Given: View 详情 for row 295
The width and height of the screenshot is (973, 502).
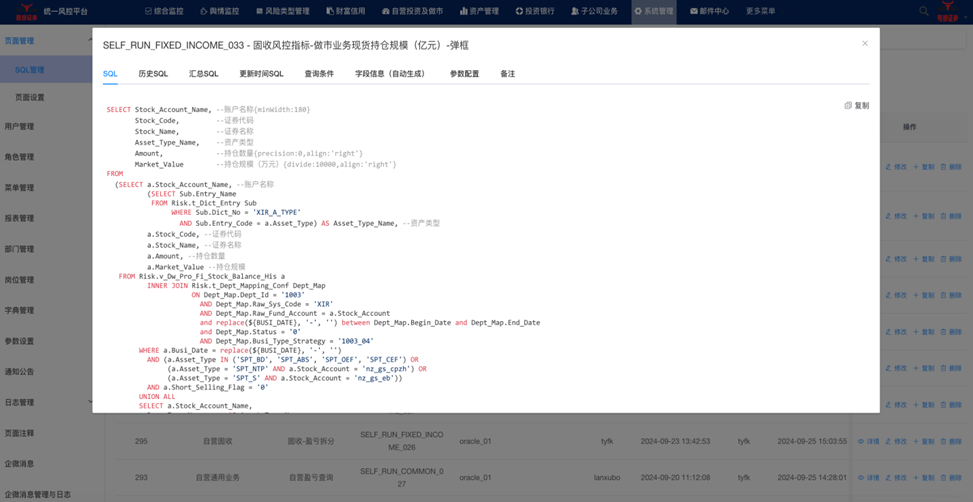Looking at the screenshot, I should tap(869, 442).
